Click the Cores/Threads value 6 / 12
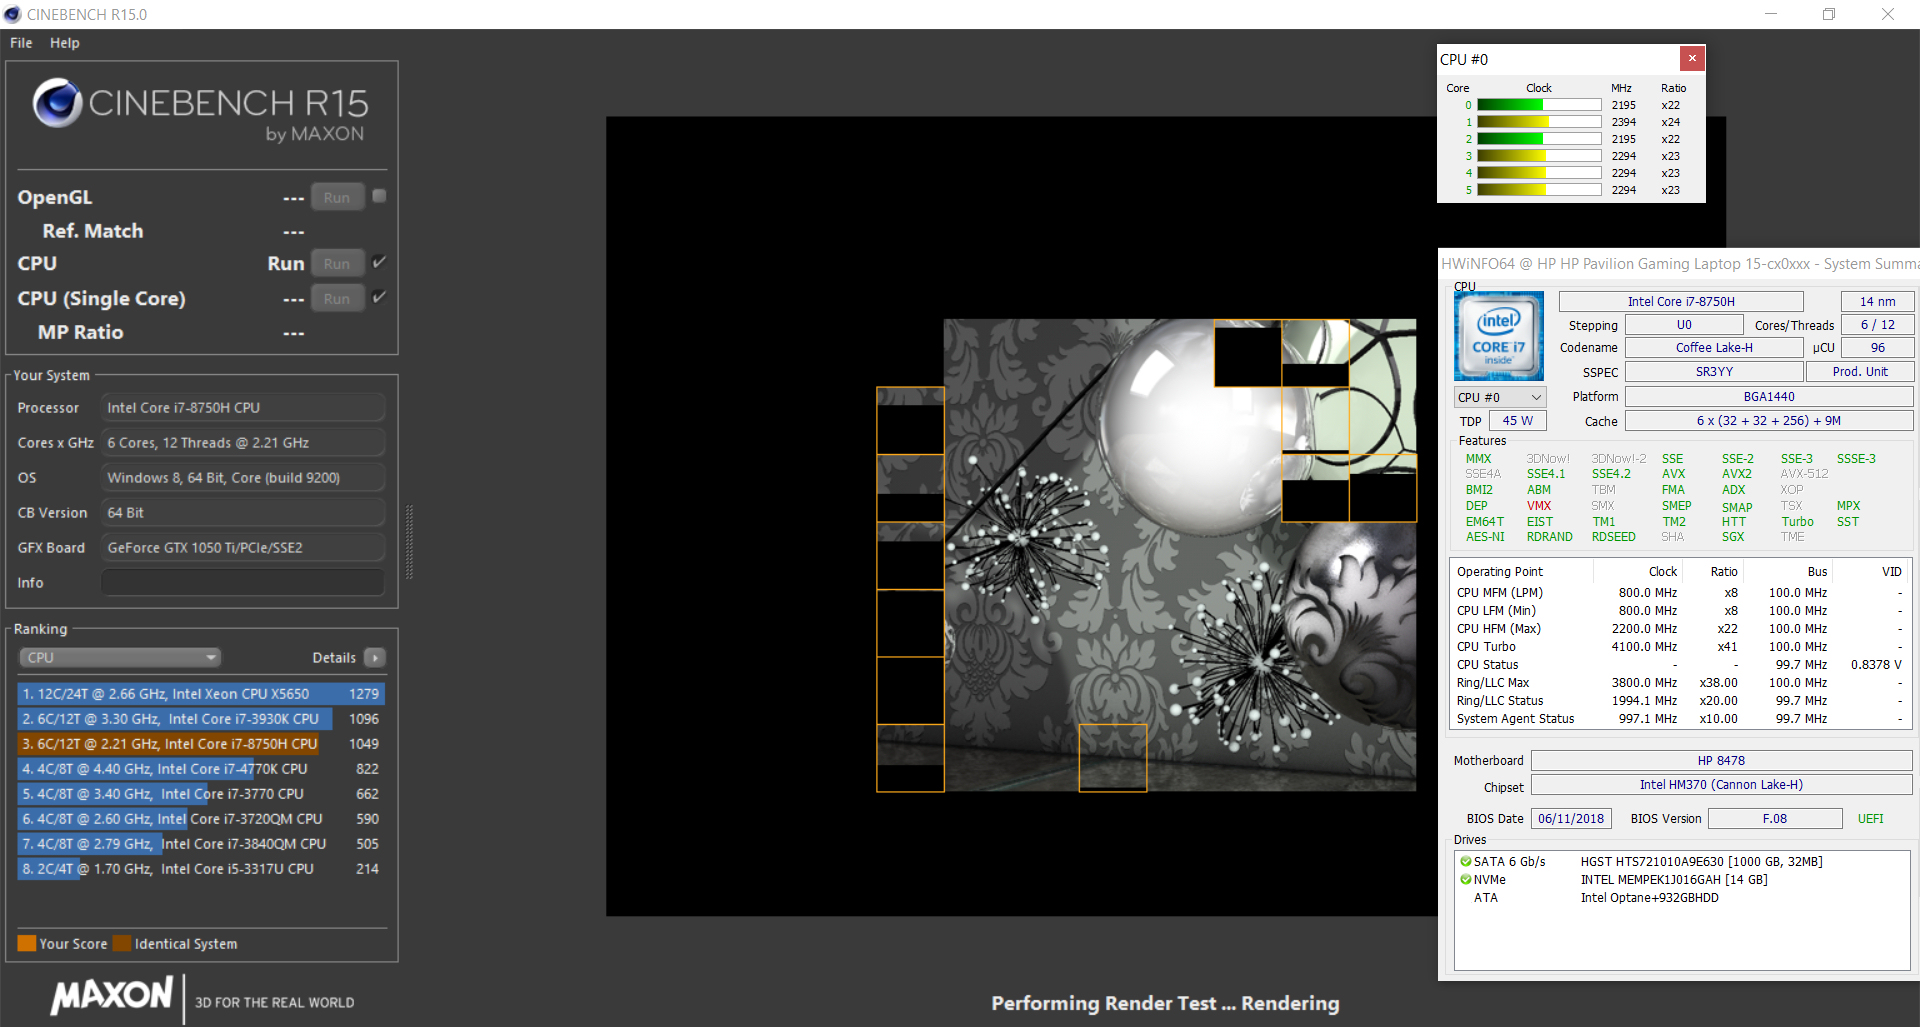 click(1877, 325)
